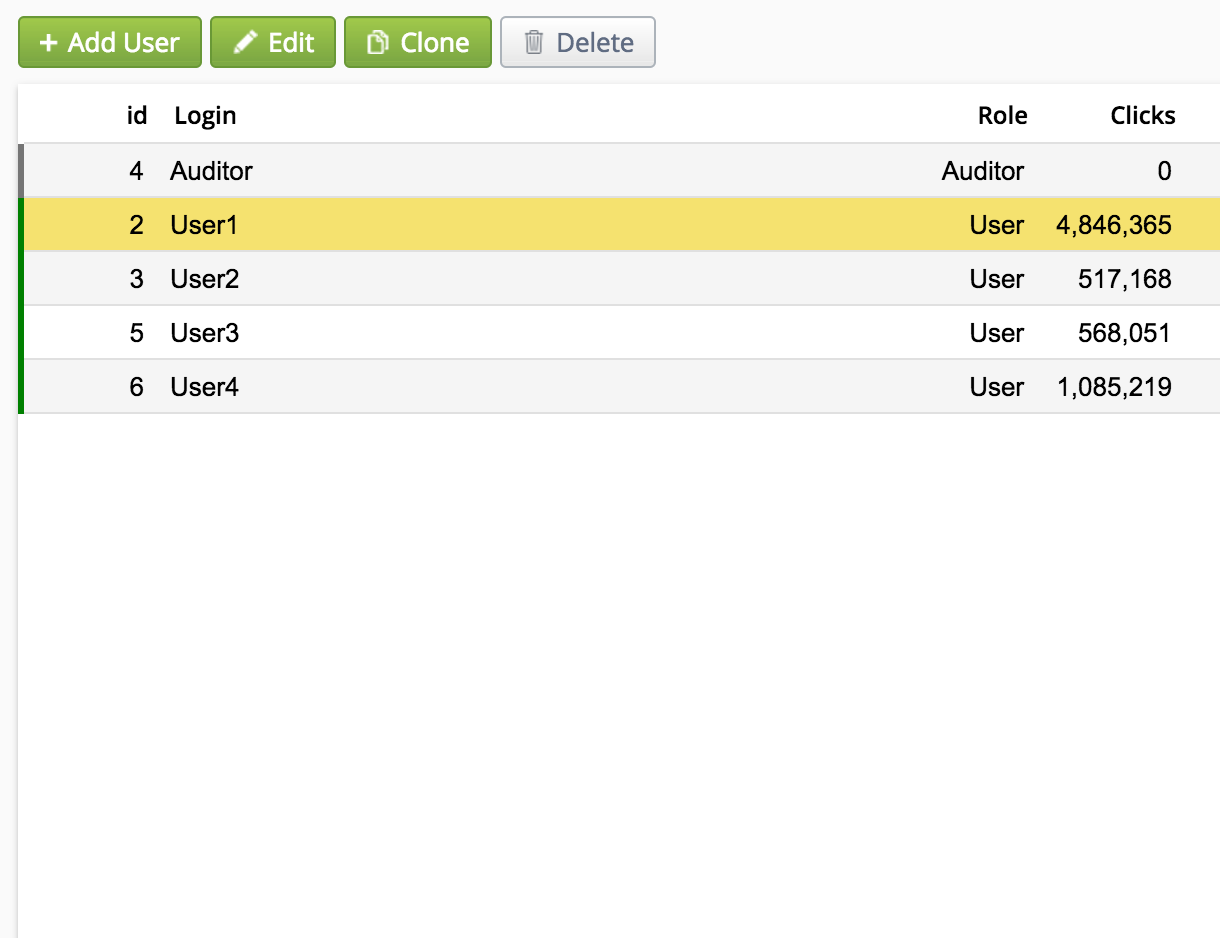Click the id 6 cell

[136, 387]
